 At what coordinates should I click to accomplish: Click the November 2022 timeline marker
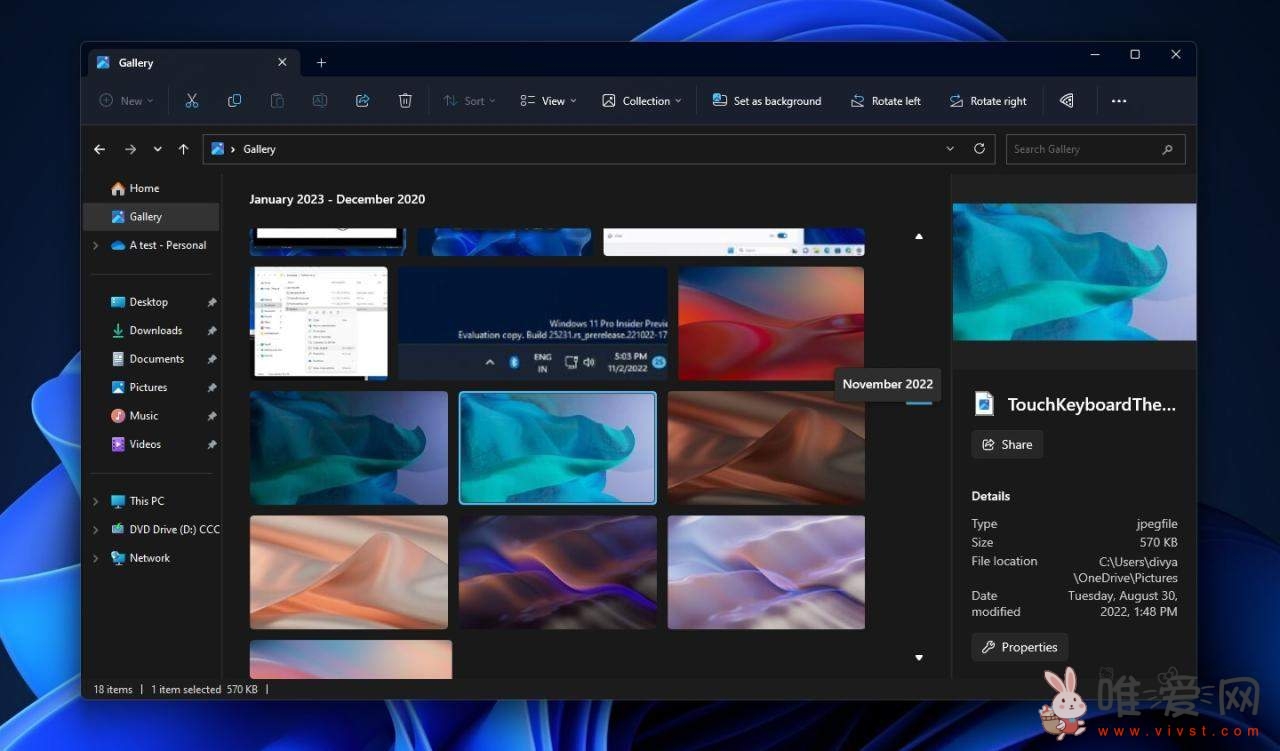pyautogui.click(x=919, y=402)
